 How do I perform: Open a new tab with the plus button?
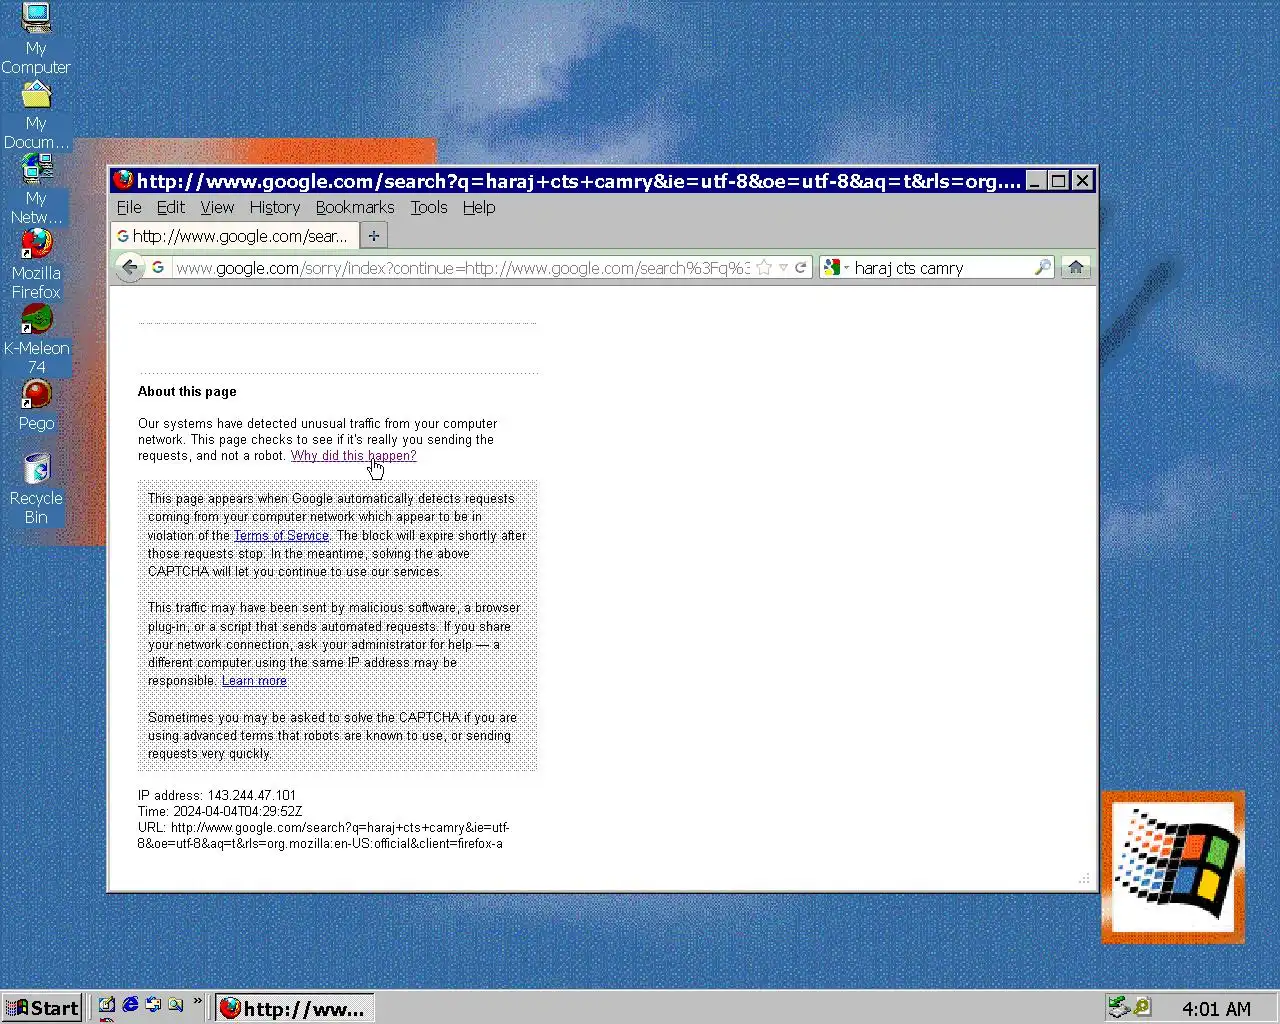[x=373, y=236]
